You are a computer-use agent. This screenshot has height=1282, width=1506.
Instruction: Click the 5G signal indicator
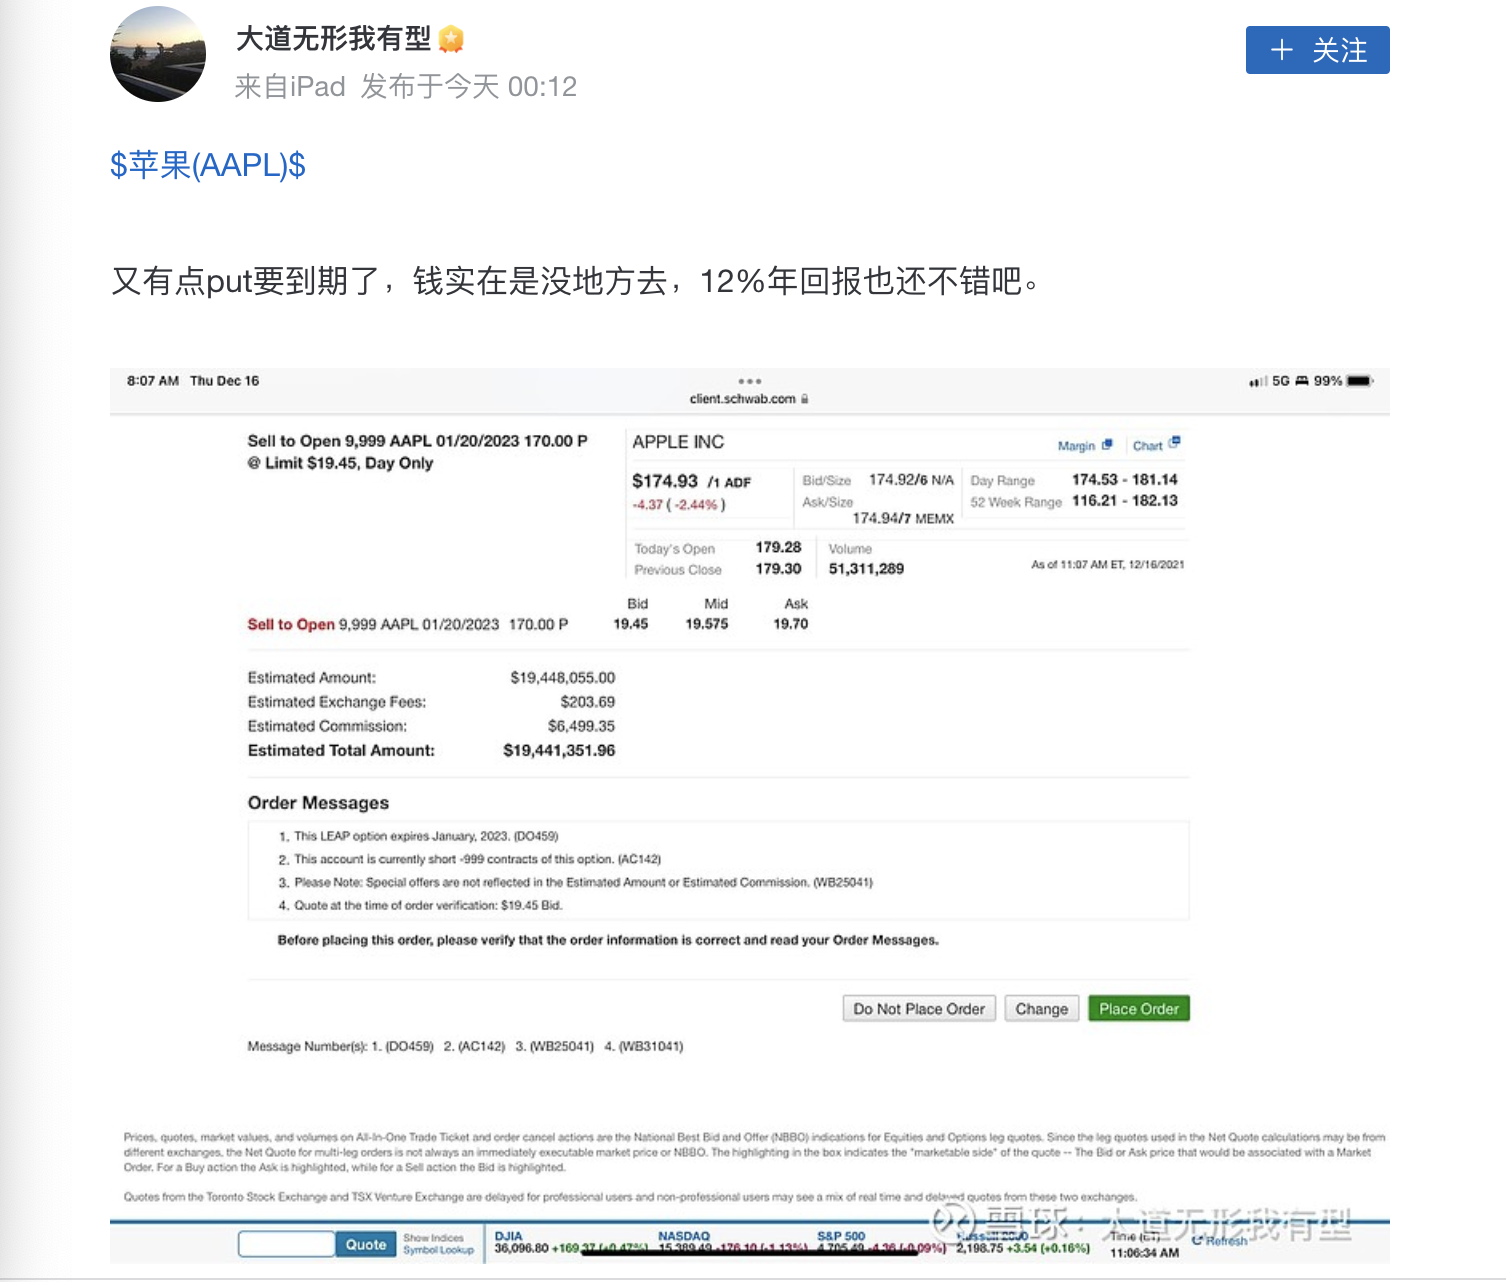[x=1281, y=381]
